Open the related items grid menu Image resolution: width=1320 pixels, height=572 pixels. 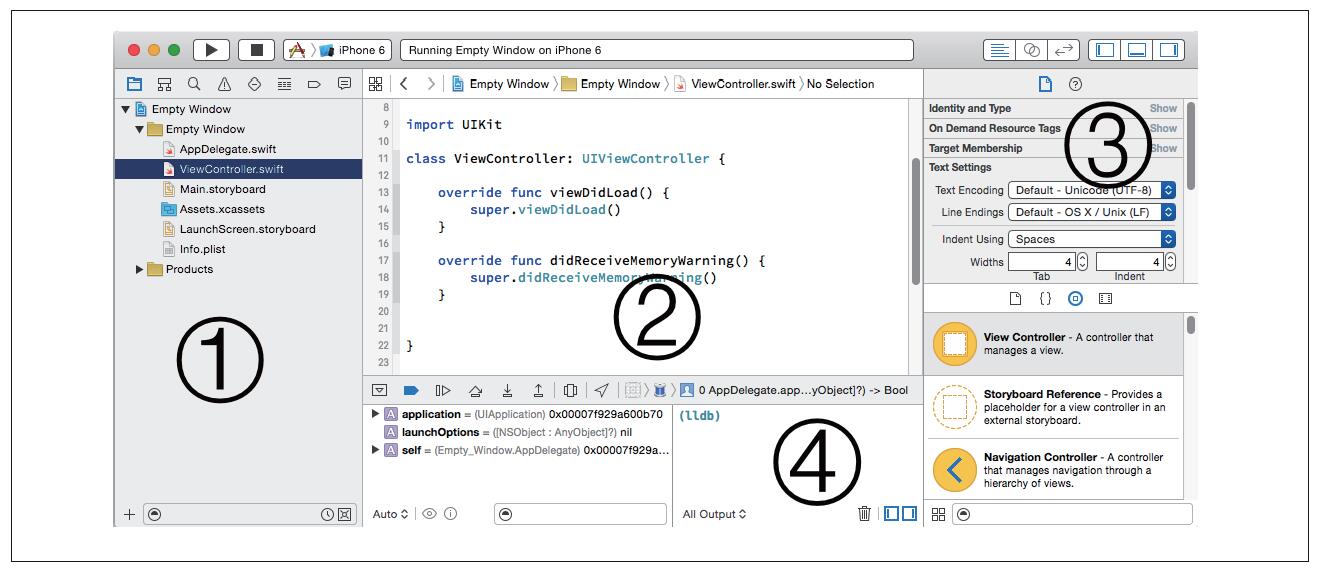coord(376,84)
